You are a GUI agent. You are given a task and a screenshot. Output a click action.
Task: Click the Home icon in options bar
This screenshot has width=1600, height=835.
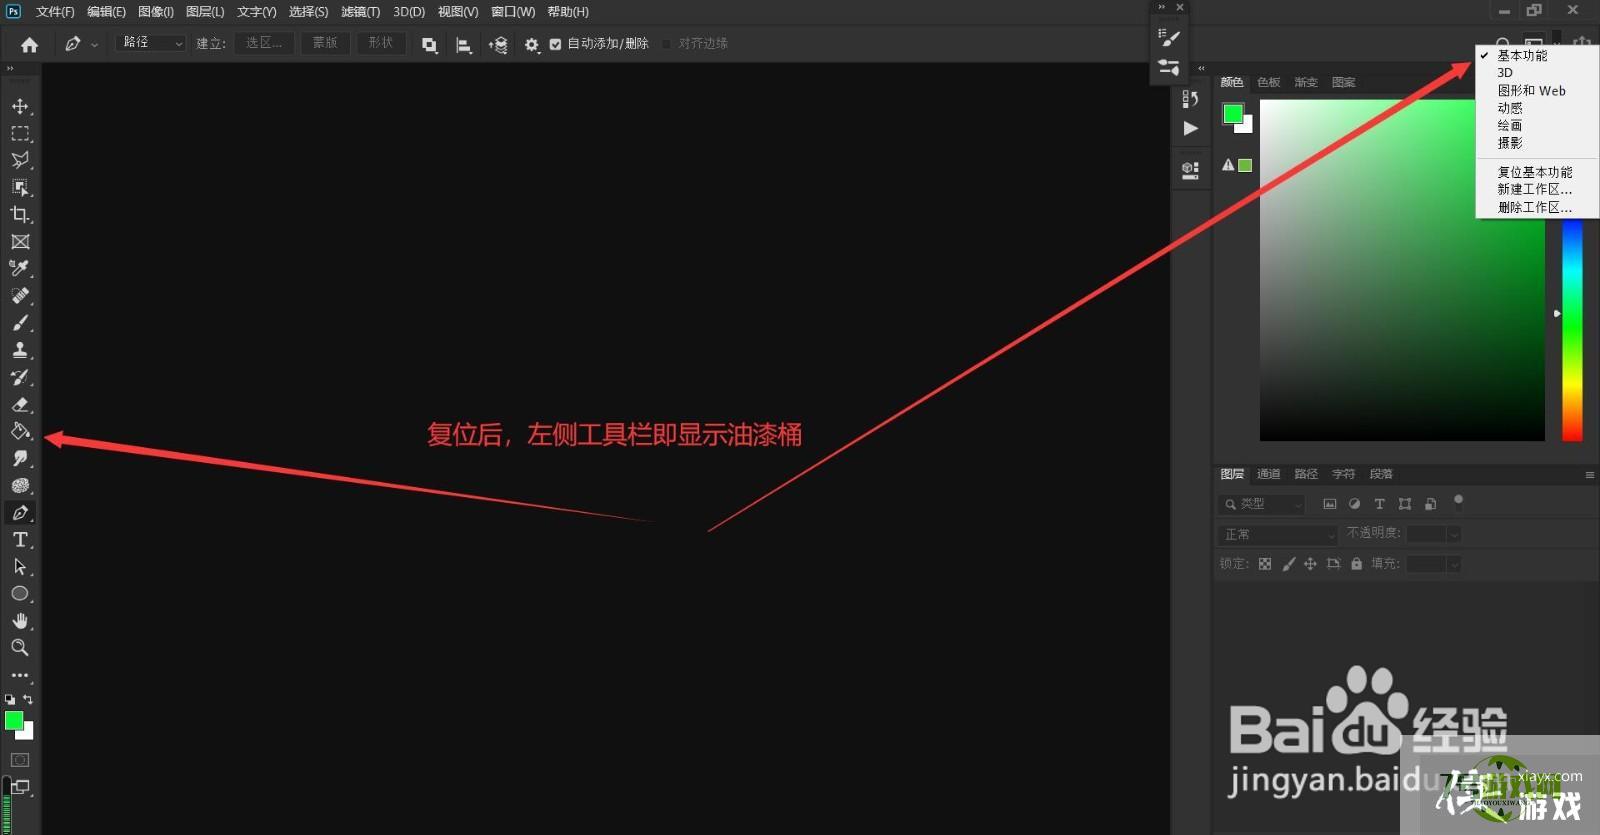click(30, 44)
